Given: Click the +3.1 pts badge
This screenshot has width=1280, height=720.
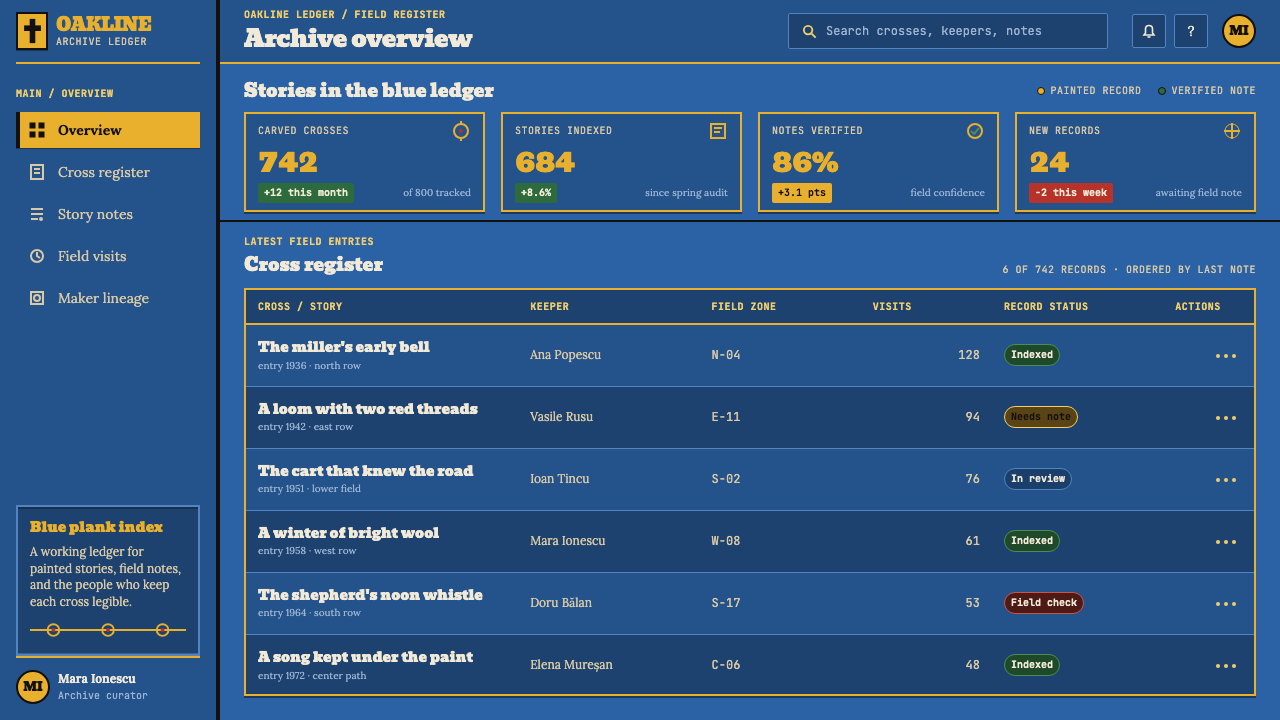Looking at the screenshot, I should [x=802, y=193].
